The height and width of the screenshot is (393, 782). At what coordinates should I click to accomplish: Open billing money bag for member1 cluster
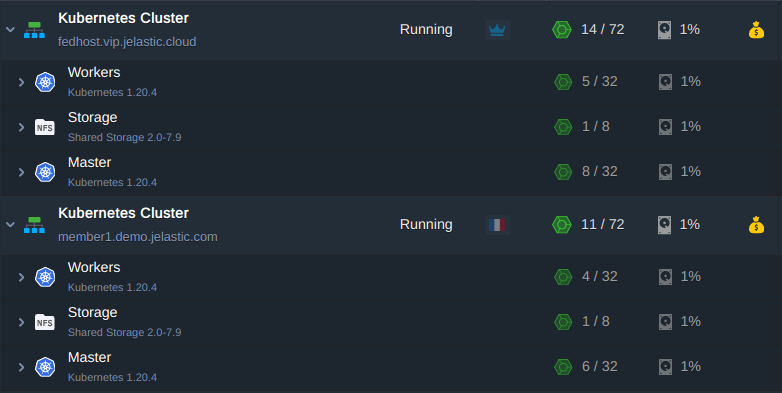[x=756, y=225]
